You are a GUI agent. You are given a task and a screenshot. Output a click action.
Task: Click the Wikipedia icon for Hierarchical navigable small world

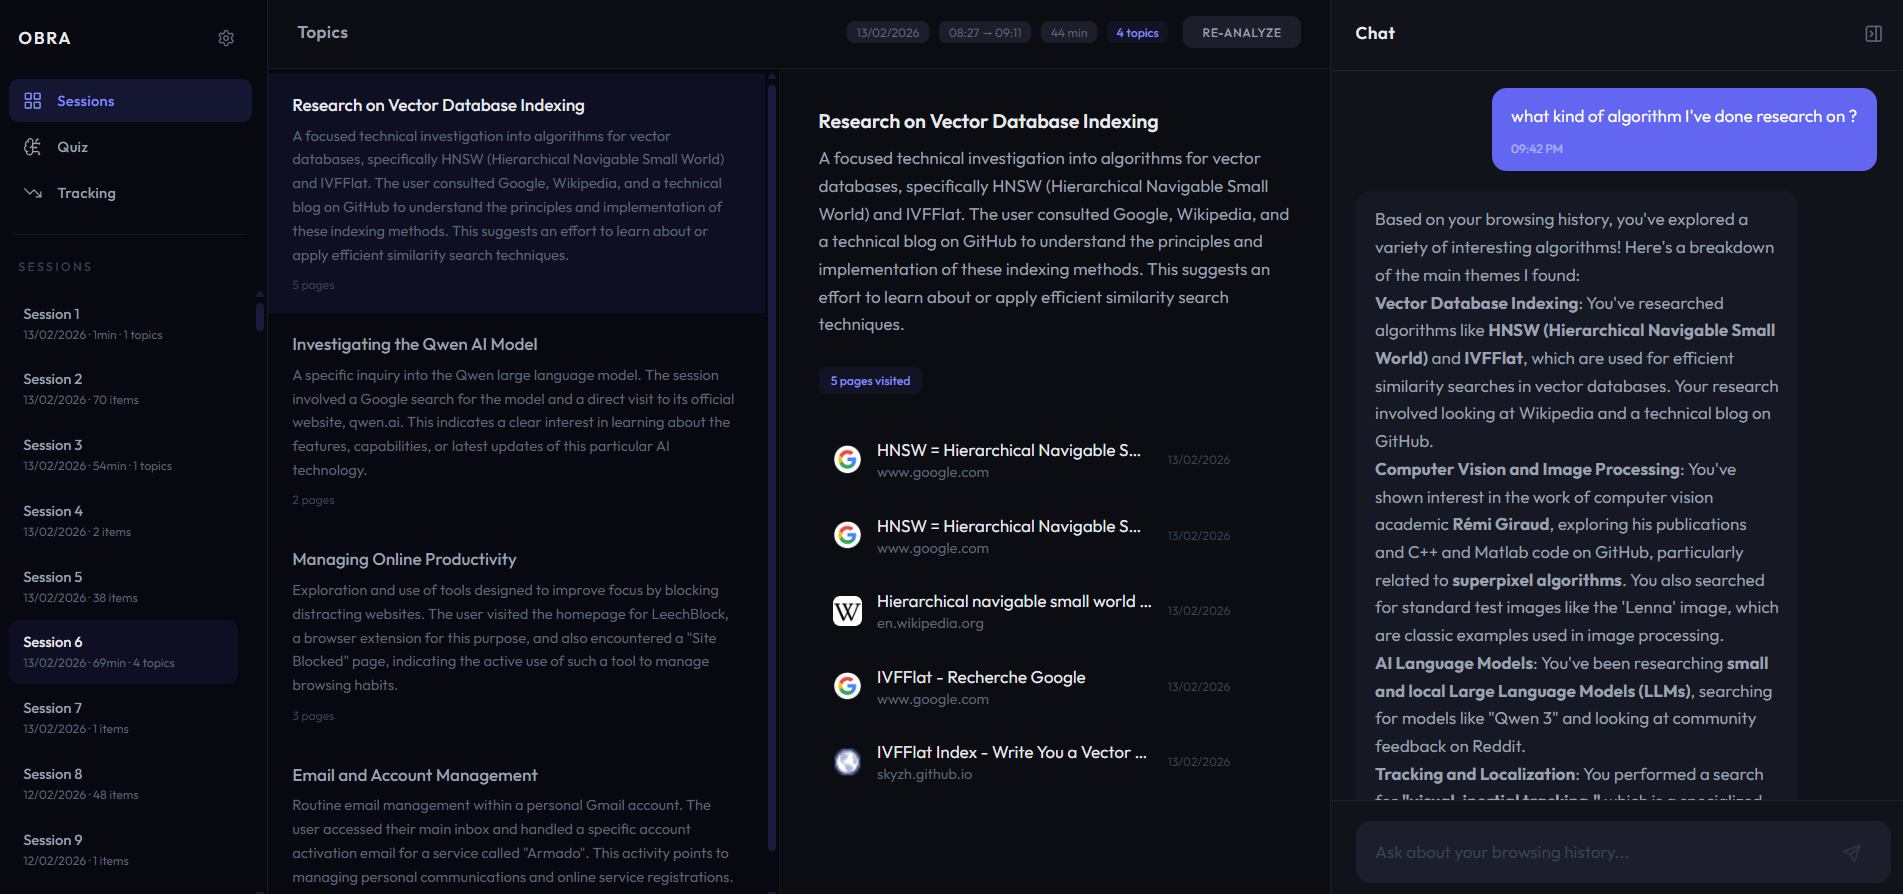pyautogui.click(x=847, y=611)
